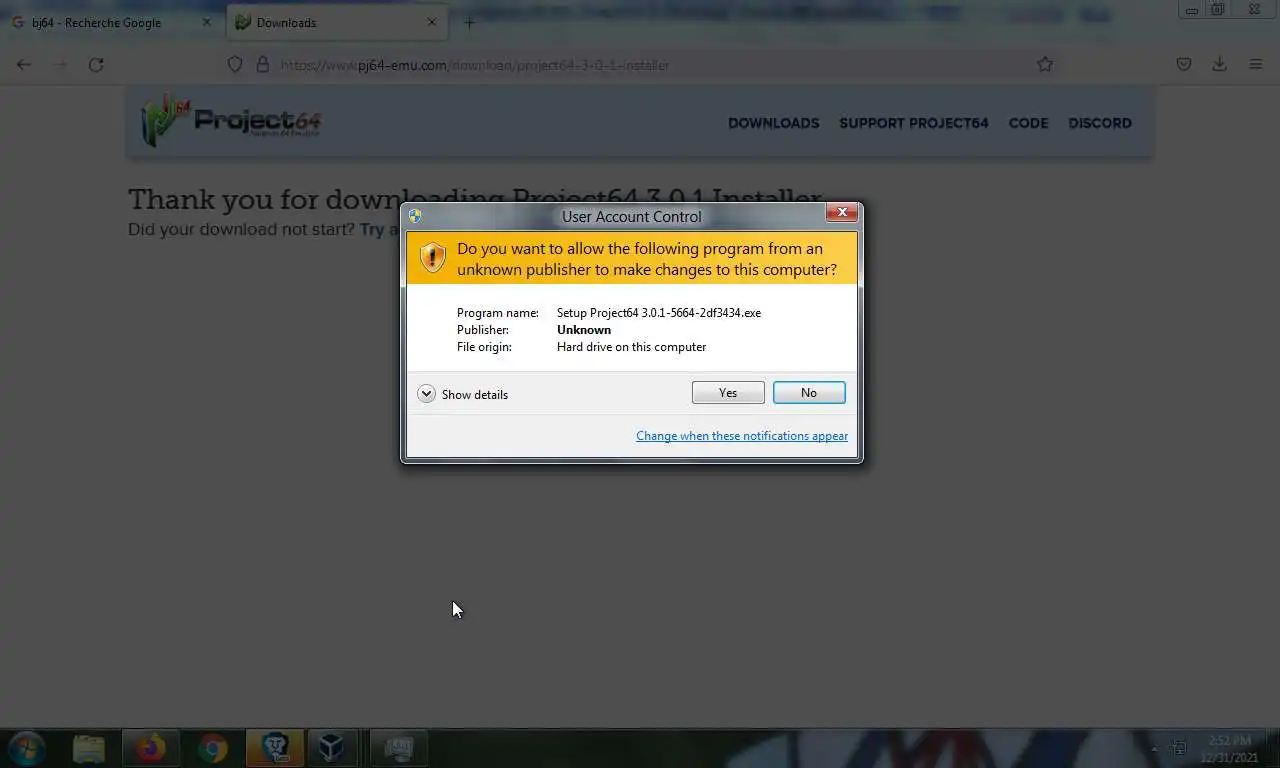This screenshot has height=768, width=1280.
Task: Click the small shield icon in dialog title bar
Action: tap(415, 215)
